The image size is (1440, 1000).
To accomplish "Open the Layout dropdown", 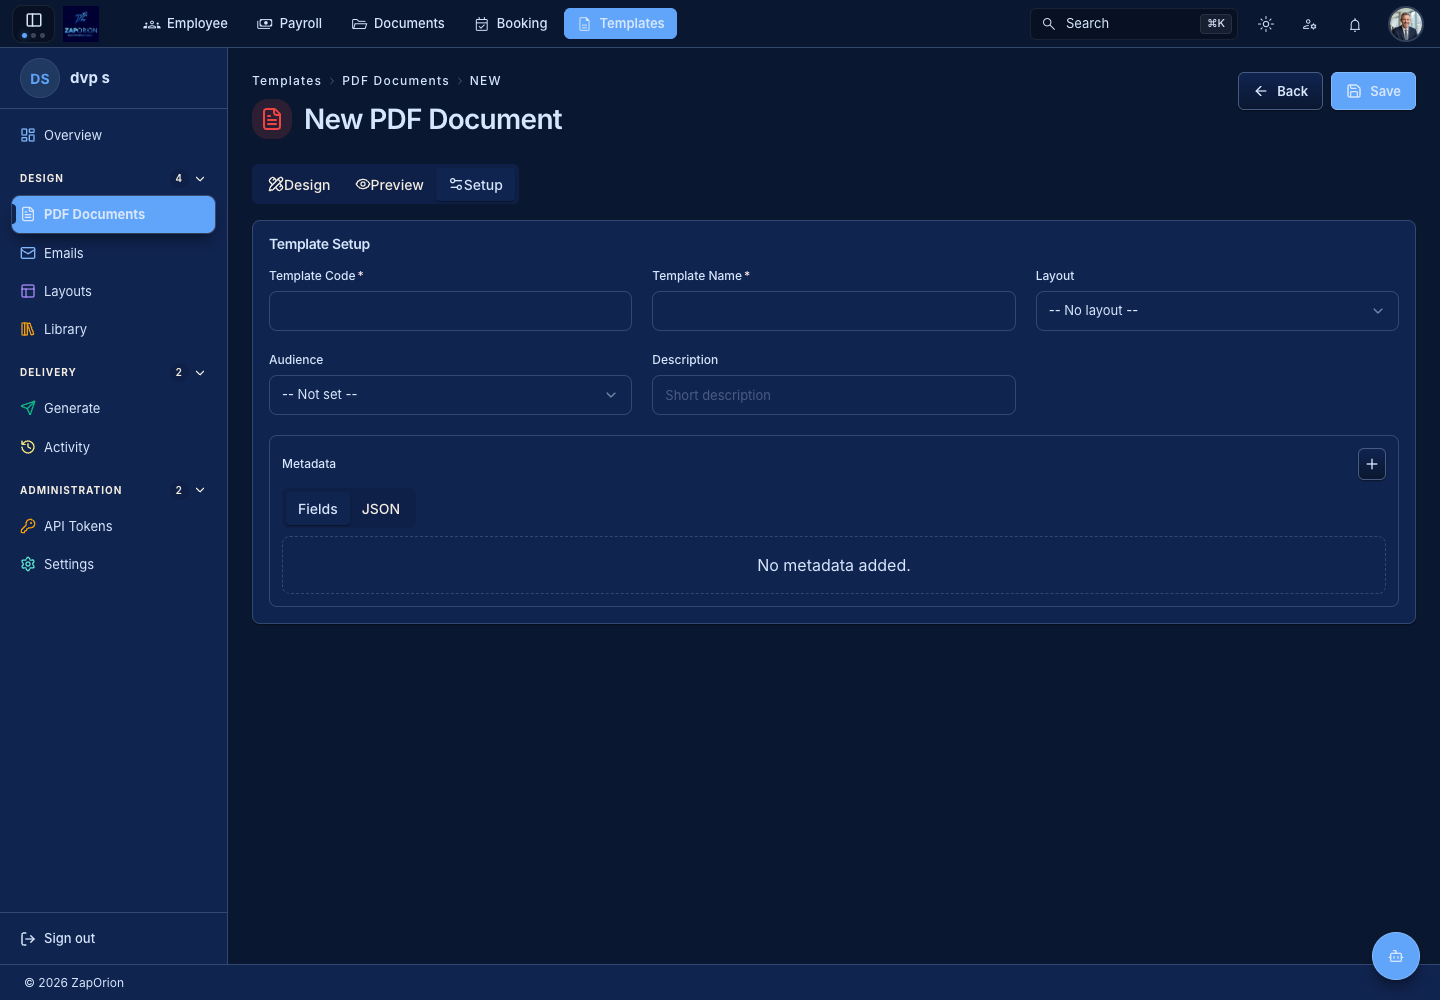I will pos(1217,311).
